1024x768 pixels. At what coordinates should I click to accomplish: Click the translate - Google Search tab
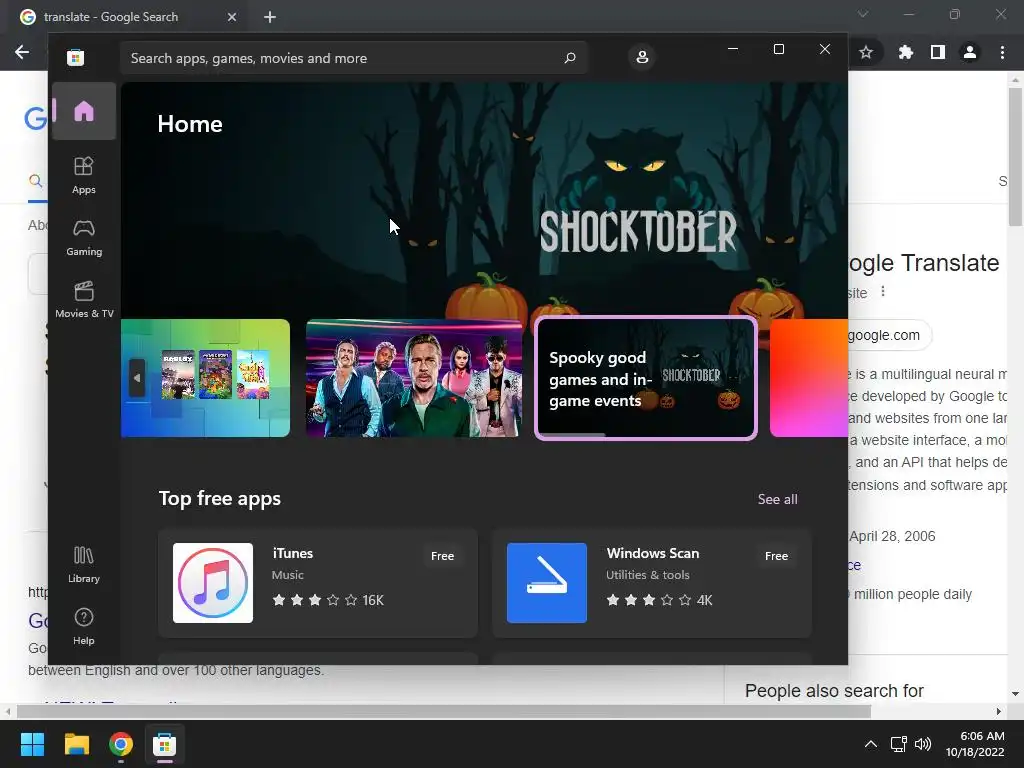pos(128,17)
